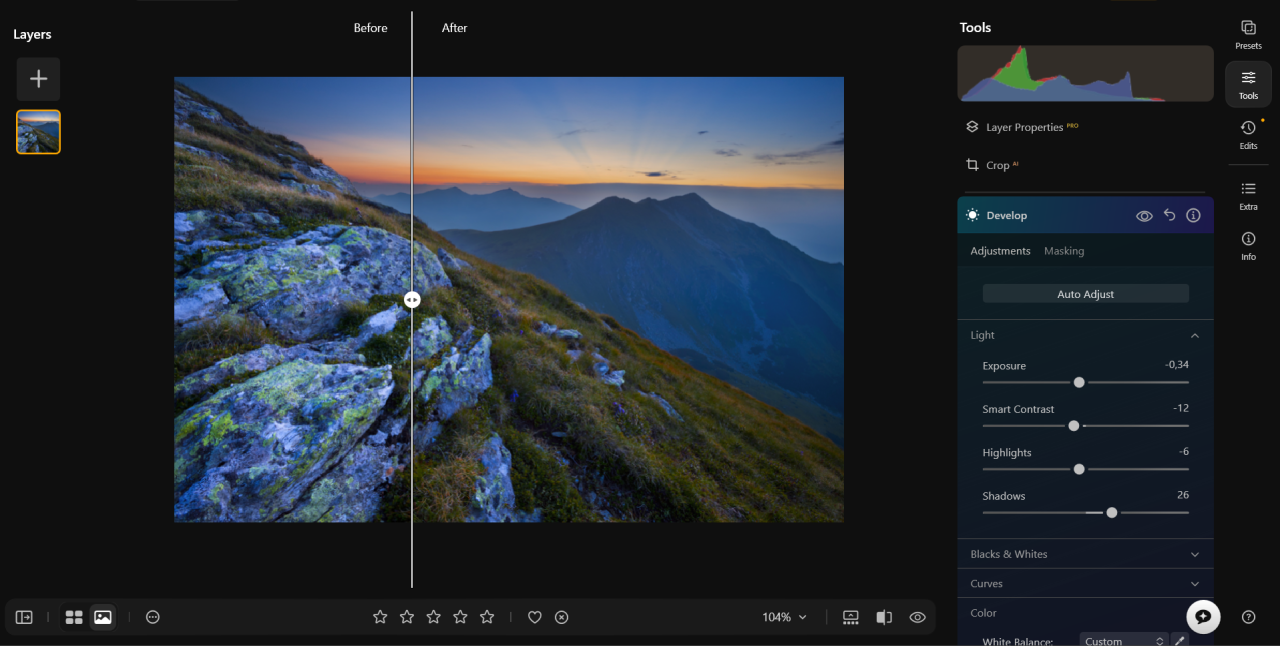Collapse the Light section

1194,336
